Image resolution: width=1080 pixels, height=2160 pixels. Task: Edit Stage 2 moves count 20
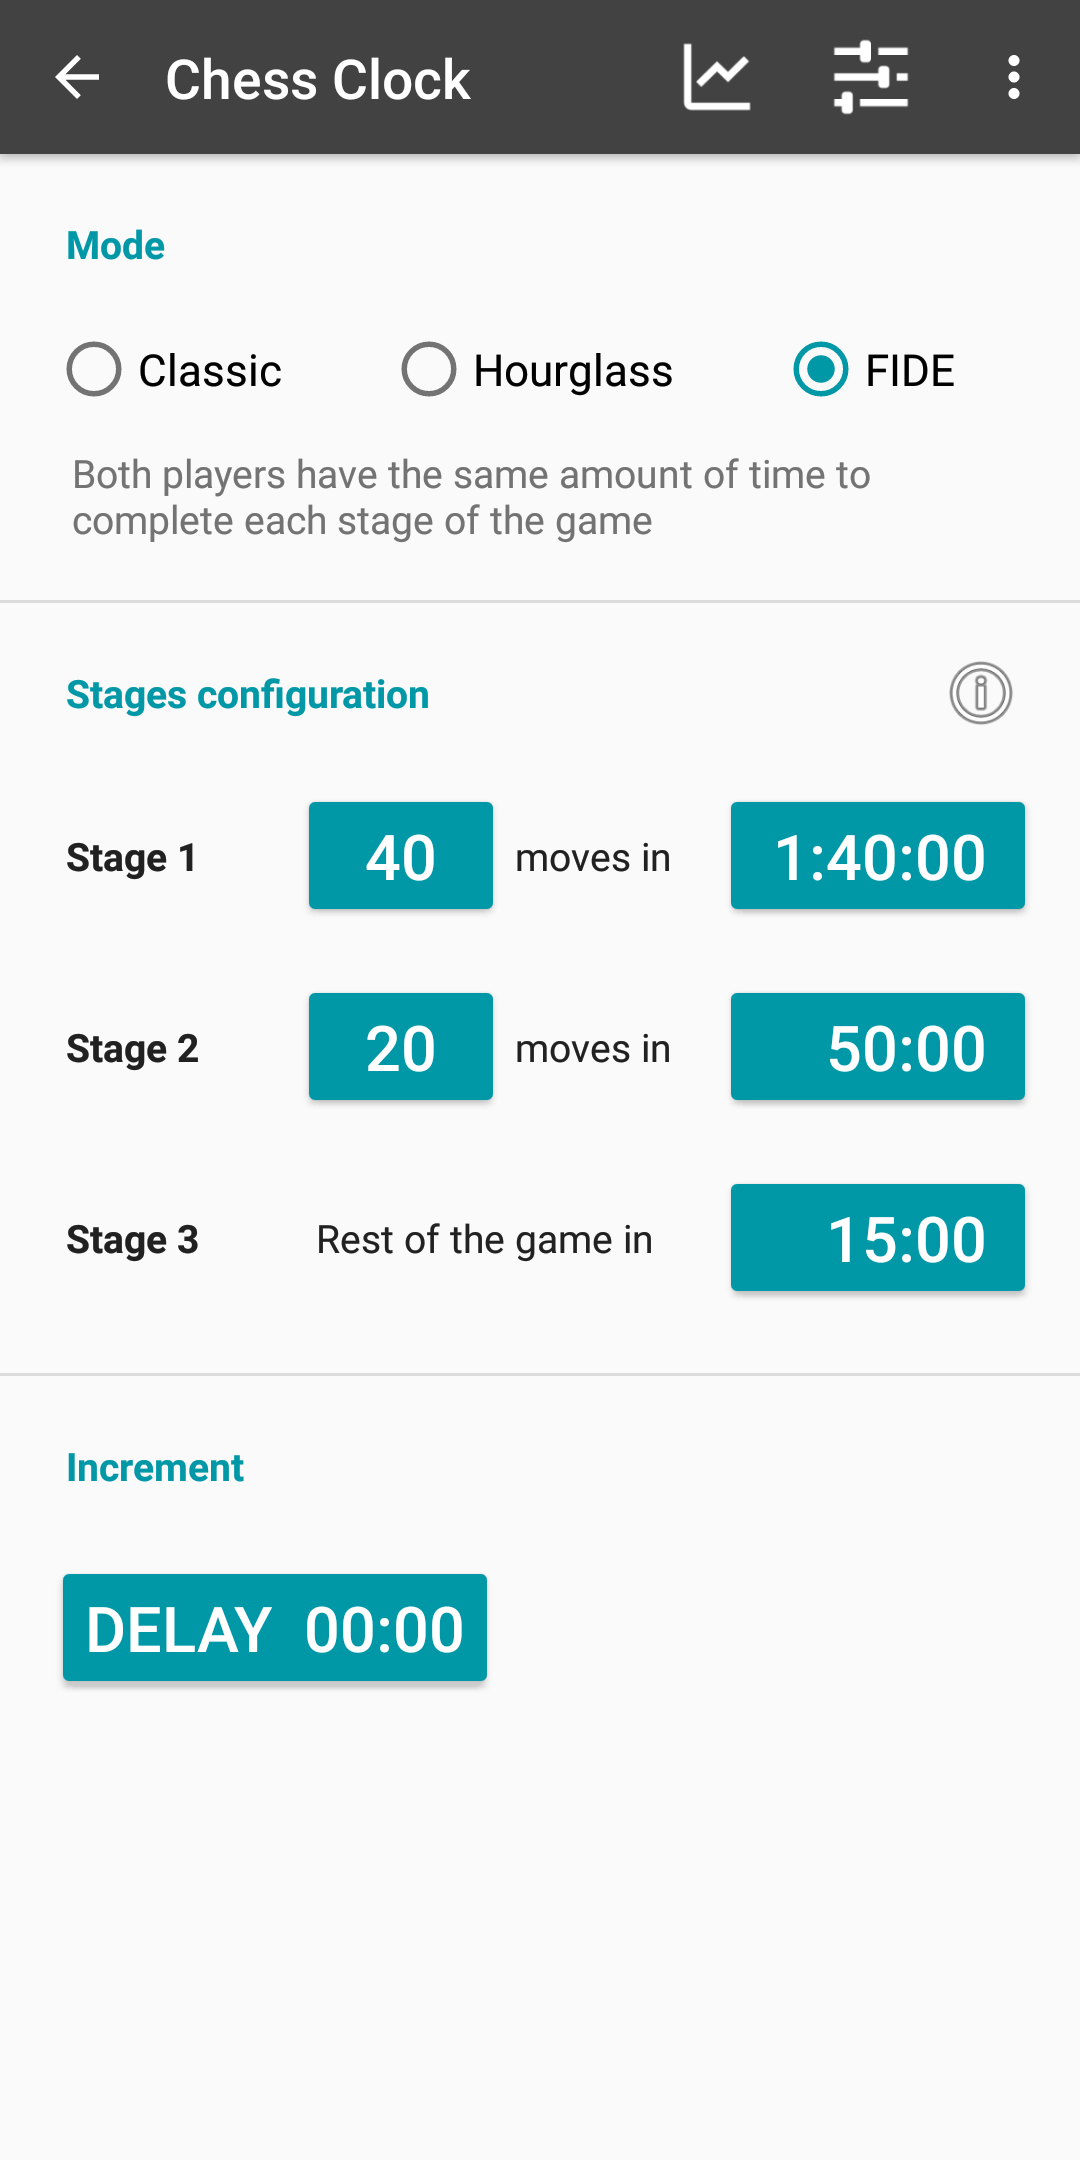point(401,1047)
